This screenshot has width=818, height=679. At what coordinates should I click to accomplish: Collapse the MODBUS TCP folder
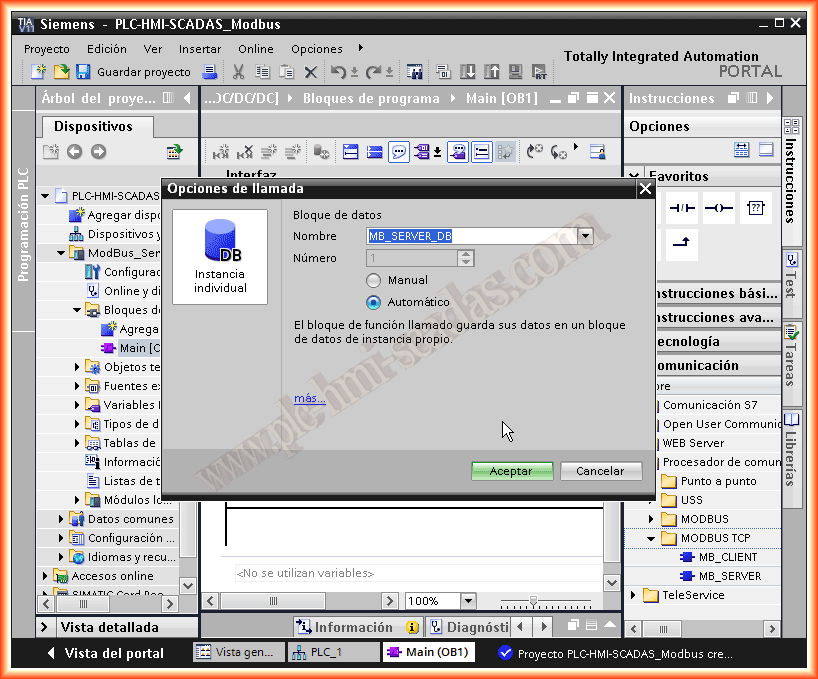click(x=651, y=538)
